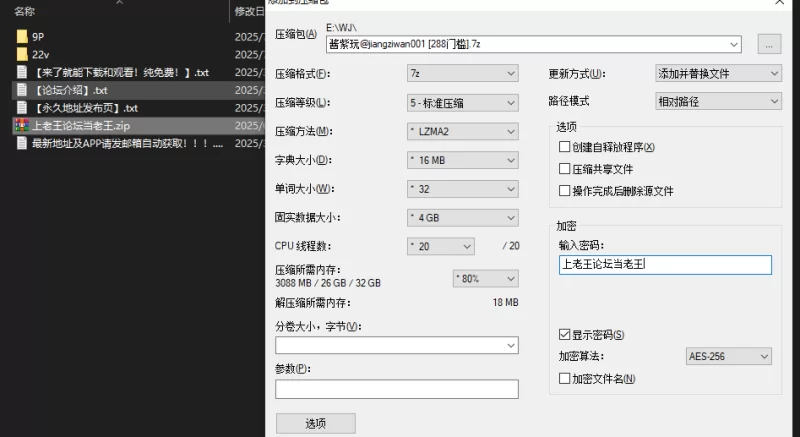Click the 【来了就能下载和观看！纯免费！】.txt file icon

(22, 72)
